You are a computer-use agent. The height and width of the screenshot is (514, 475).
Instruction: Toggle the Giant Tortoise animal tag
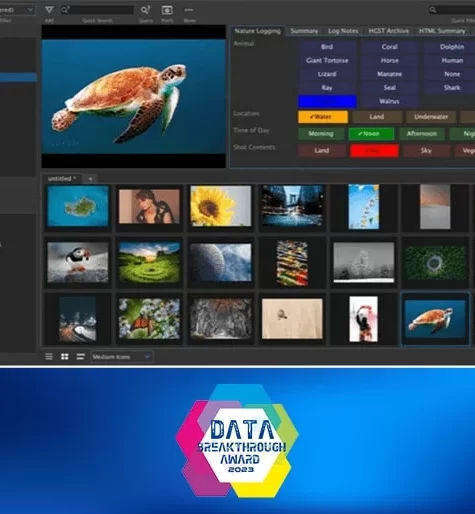coord(327,60)
